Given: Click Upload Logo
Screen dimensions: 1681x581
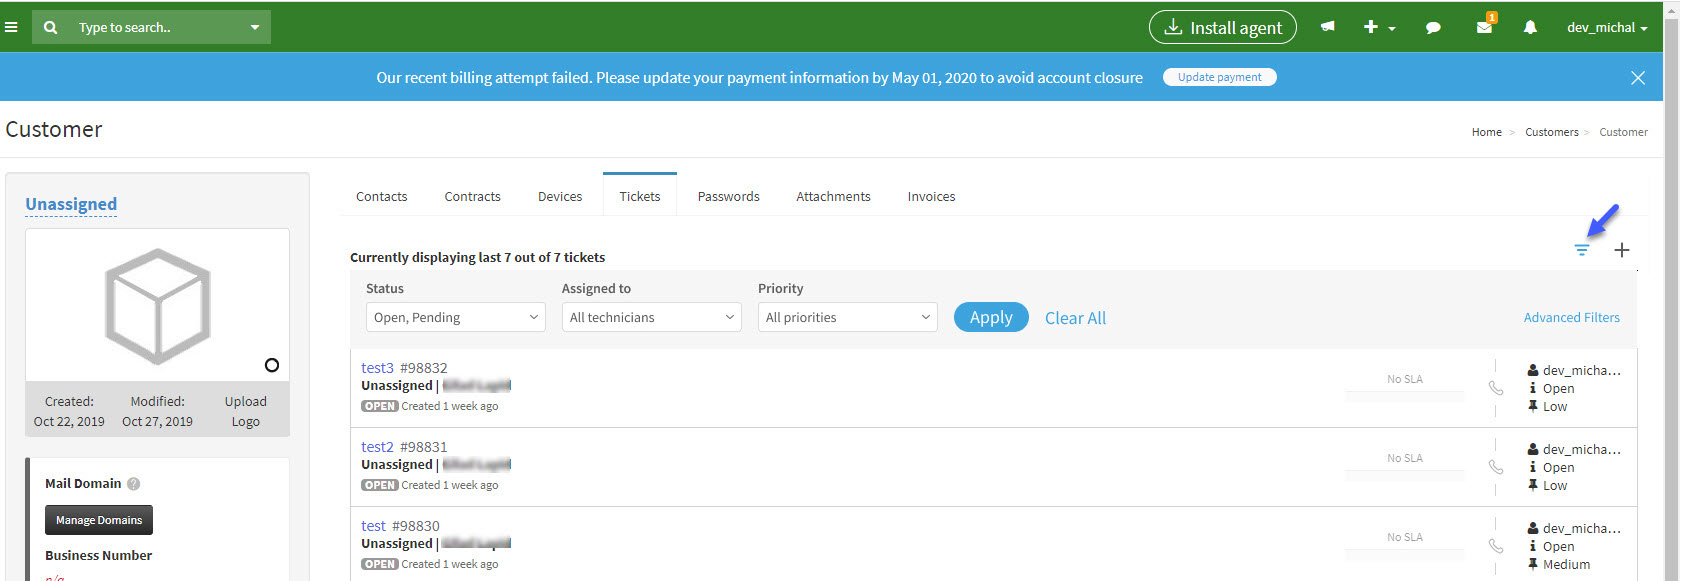Looking at the screenshot, I should (245, 411).
